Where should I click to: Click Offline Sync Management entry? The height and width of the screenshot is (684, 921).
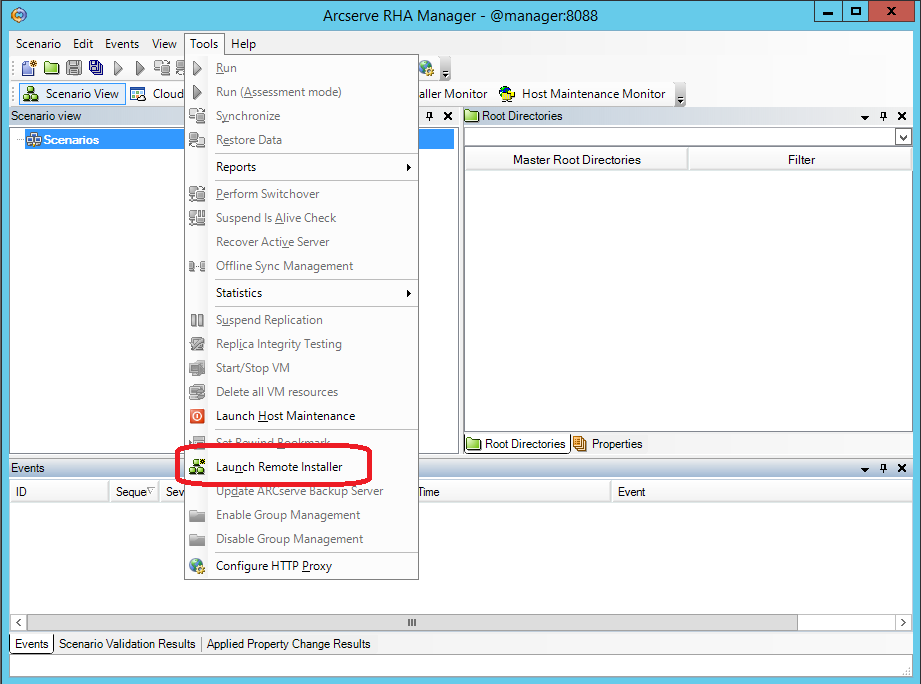[301, 266]
